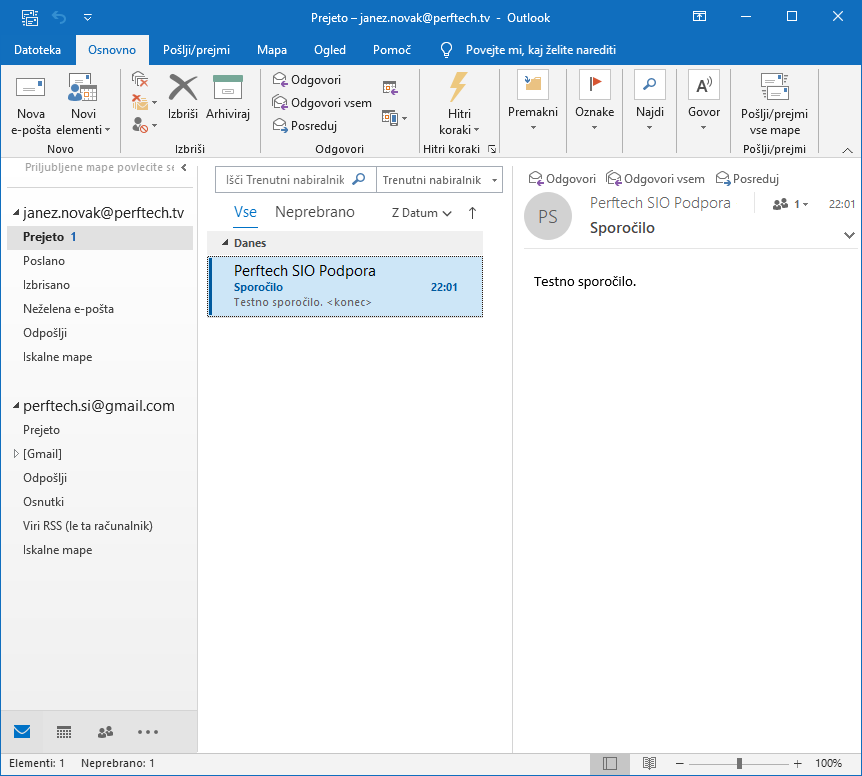The width and height of the screenshot is (862, 776).
Task: Click the 100% zoom level
Action: pos(828,763)
